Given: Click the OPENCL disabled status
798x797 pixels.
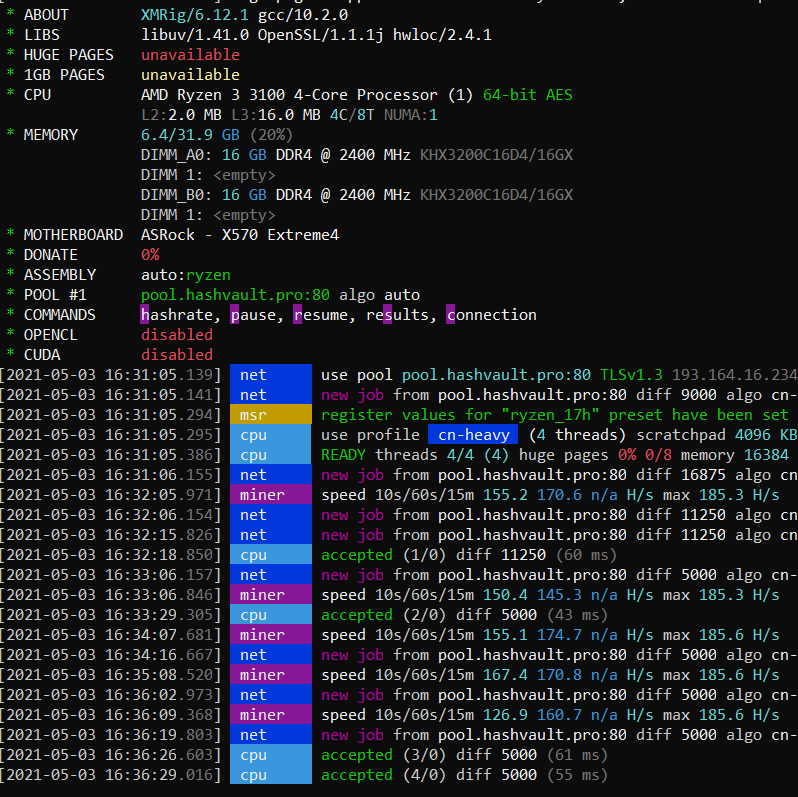Looking at the screenshot, I should coord(176,334).
